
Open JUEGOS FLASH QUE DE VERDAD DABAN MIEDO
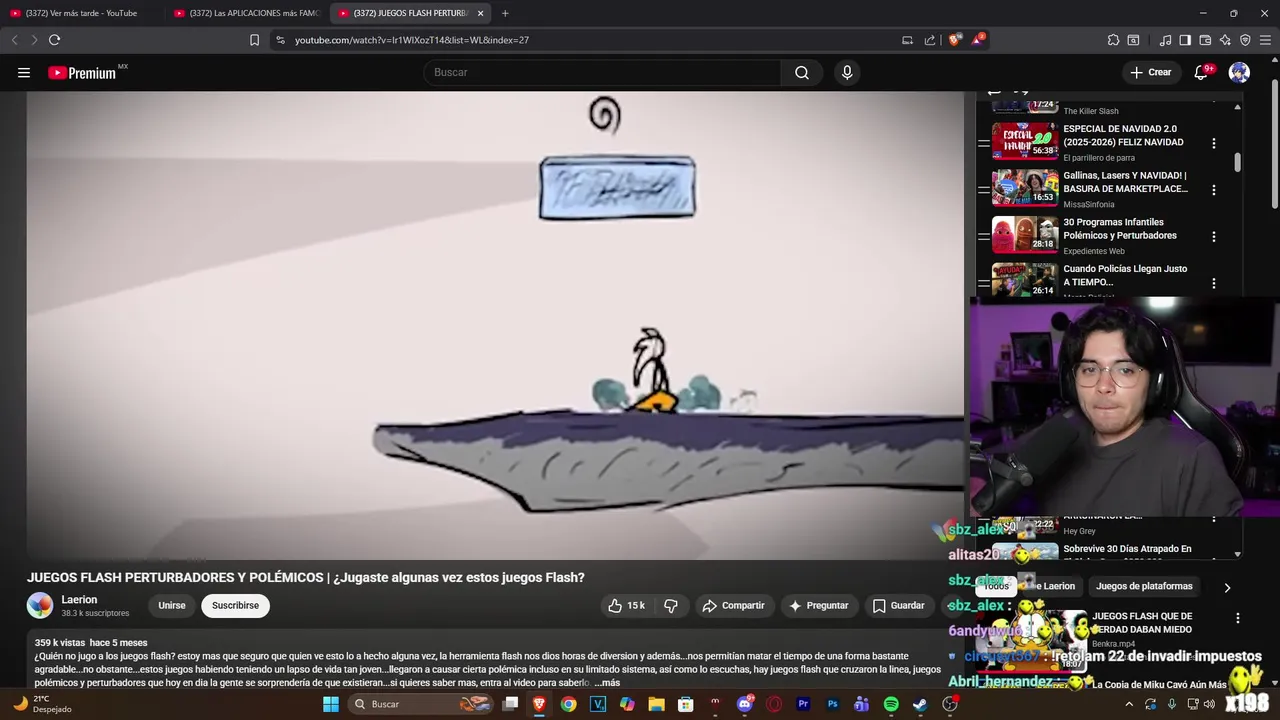point(1142,622)
